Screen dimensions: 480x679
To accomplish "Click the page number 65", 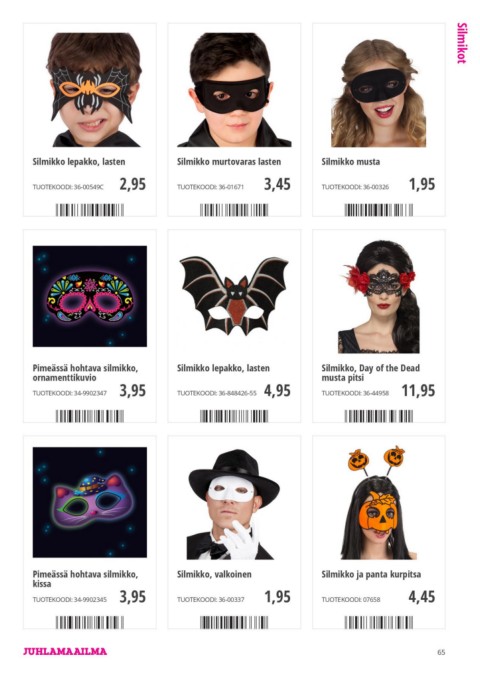I will (x=441, y=652).
